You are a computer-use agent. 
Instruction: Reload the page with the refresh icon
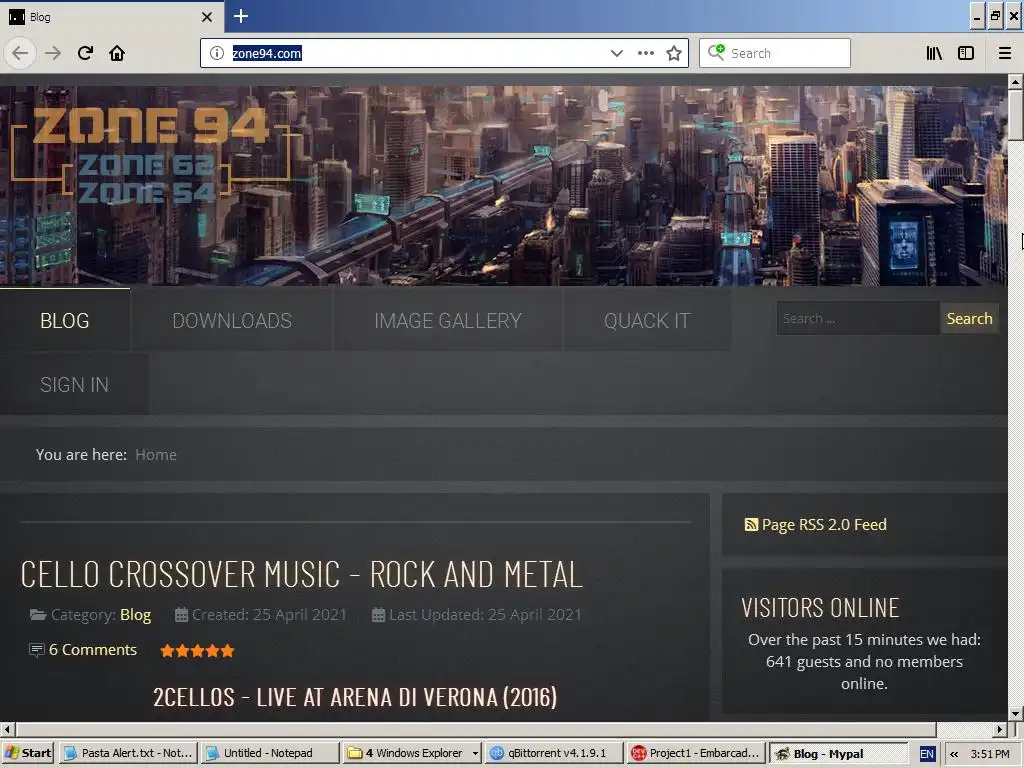85,53
